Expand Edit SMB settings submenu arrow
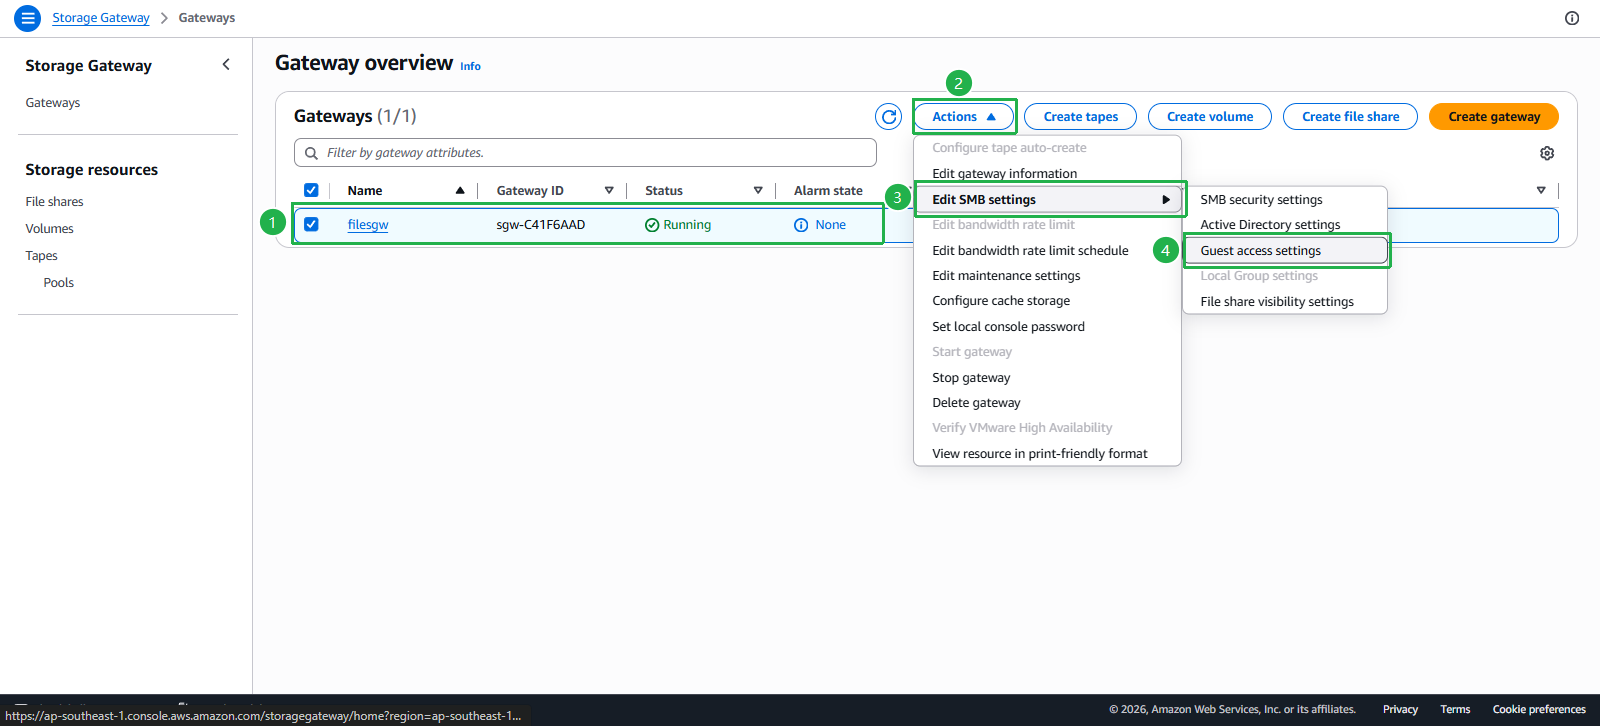Image resolution: width=1600 pixels, height=726 pixels. 1166,200
